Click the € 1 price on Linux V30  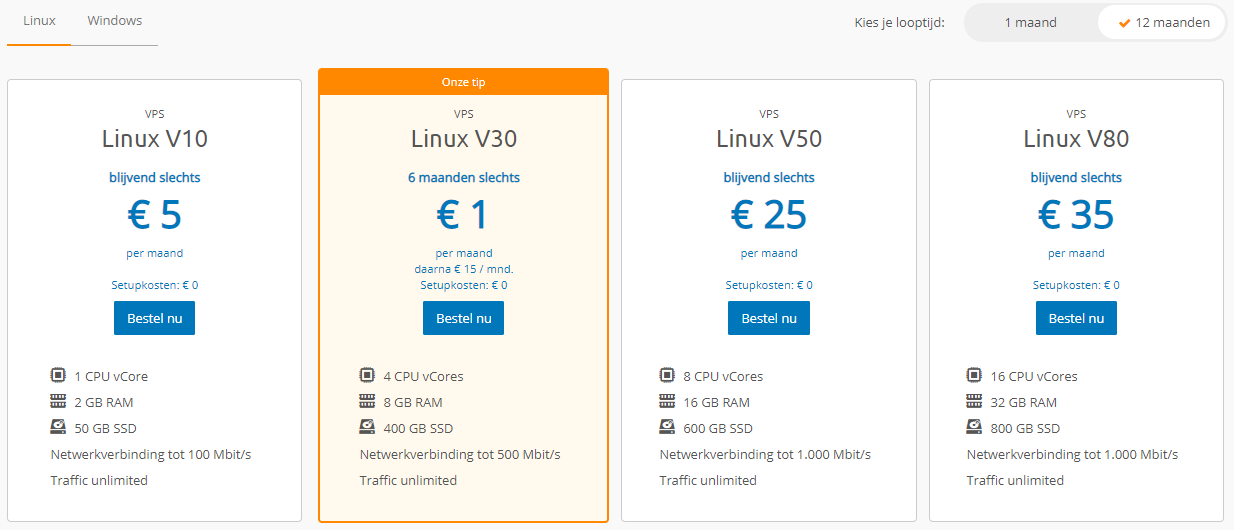463,215
